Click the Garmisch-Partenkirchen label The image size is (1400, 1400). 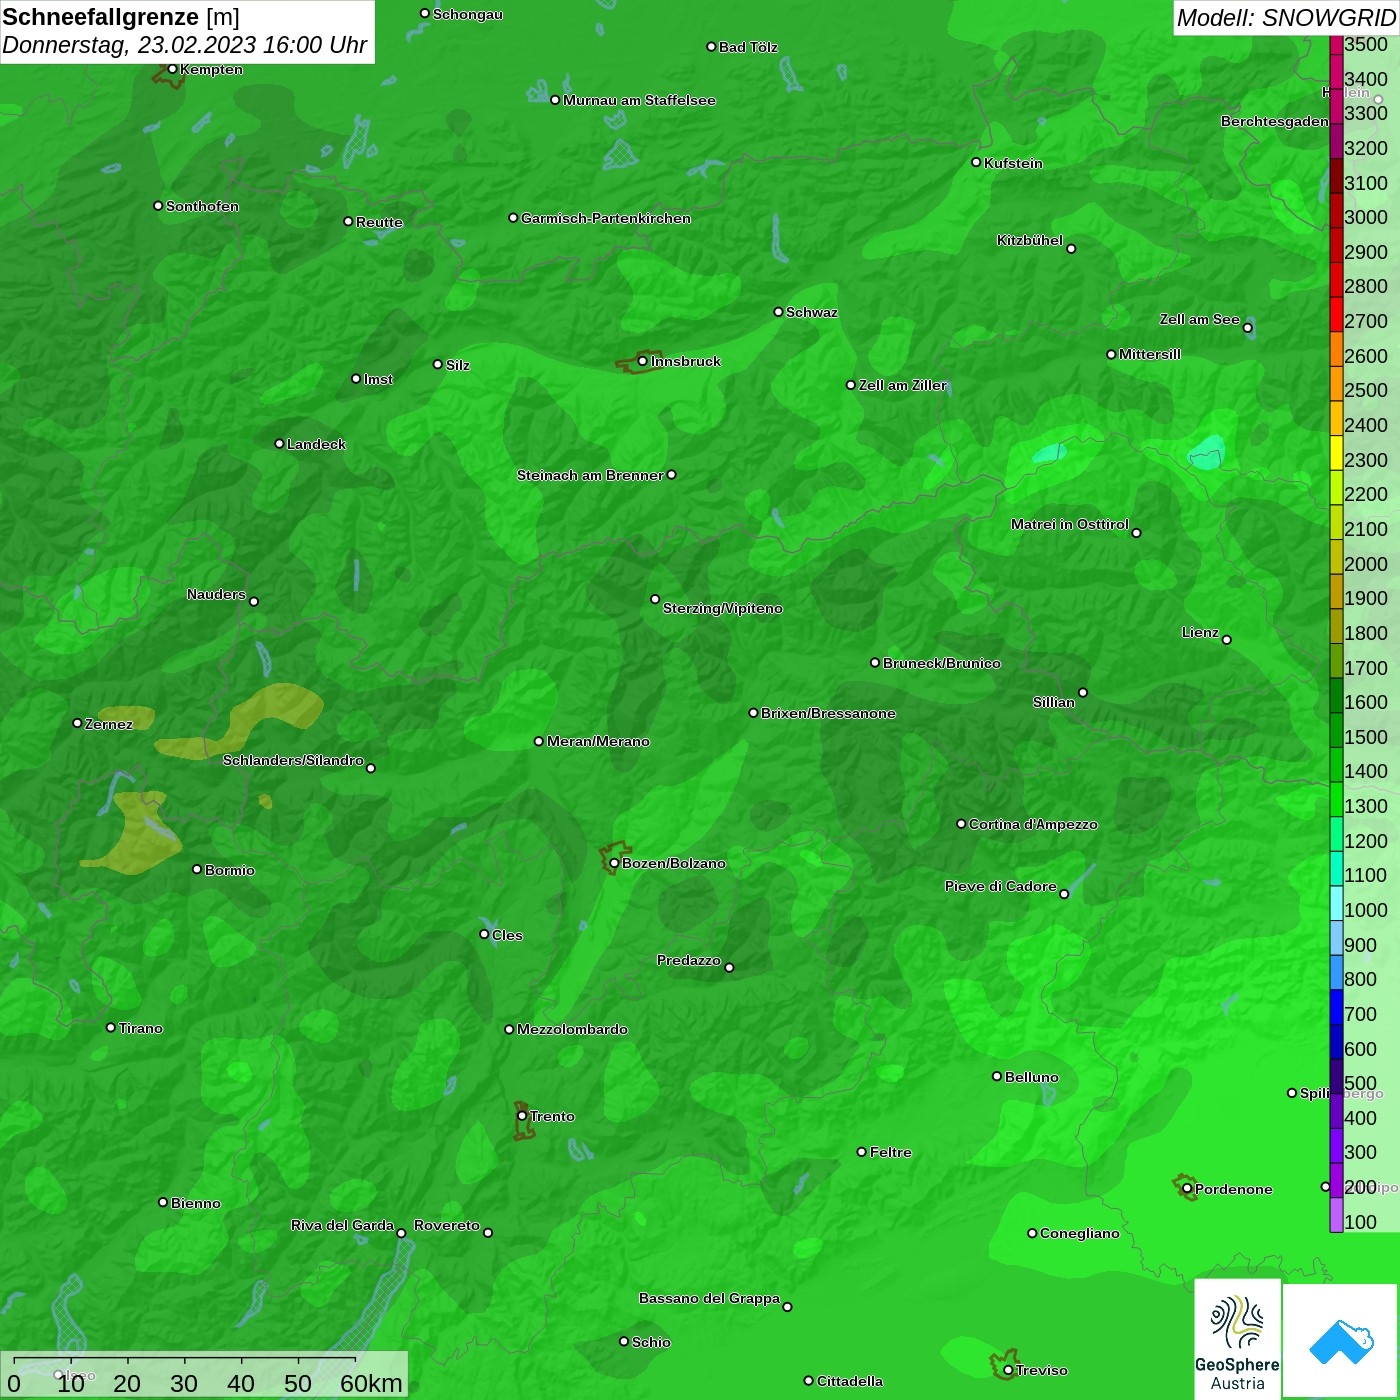pyautogui.click(x=606, y=218)
